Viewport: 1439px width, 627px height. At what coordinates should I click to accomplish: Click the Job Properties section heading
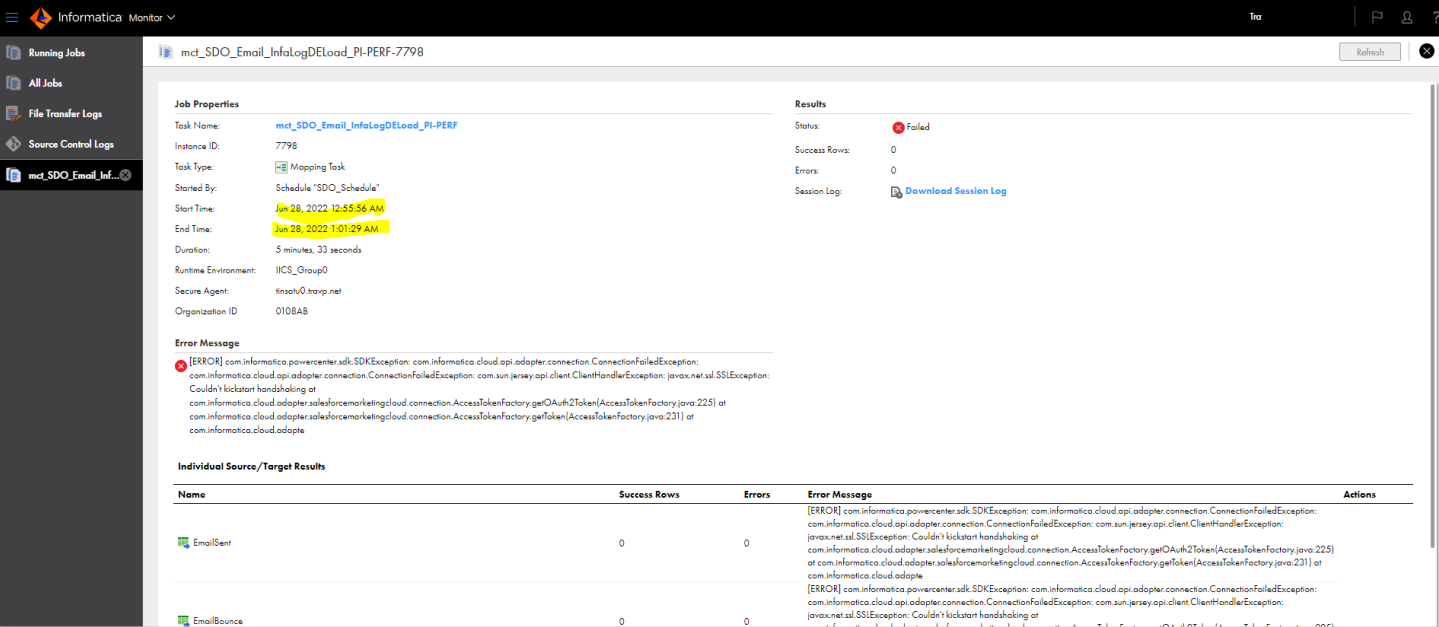point(207,104)
